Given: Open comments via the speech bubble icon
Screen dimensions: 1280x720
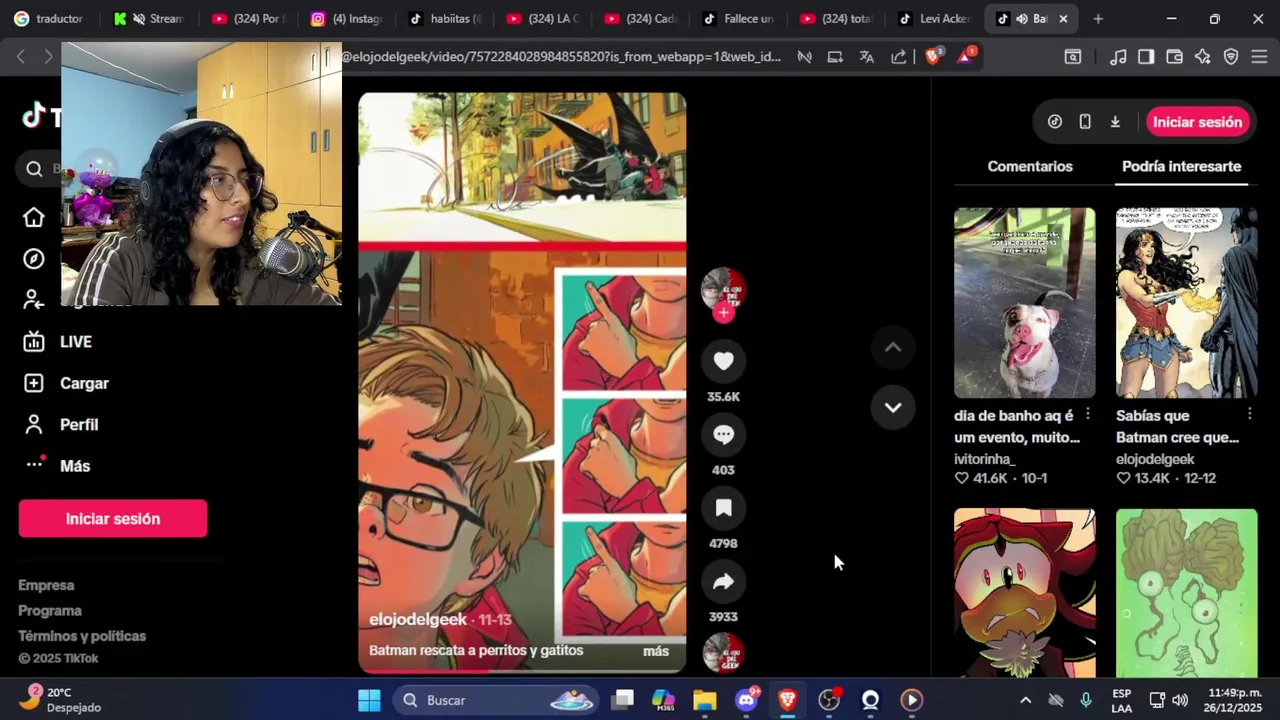Looking at the screenshot, I should [723, 434].
